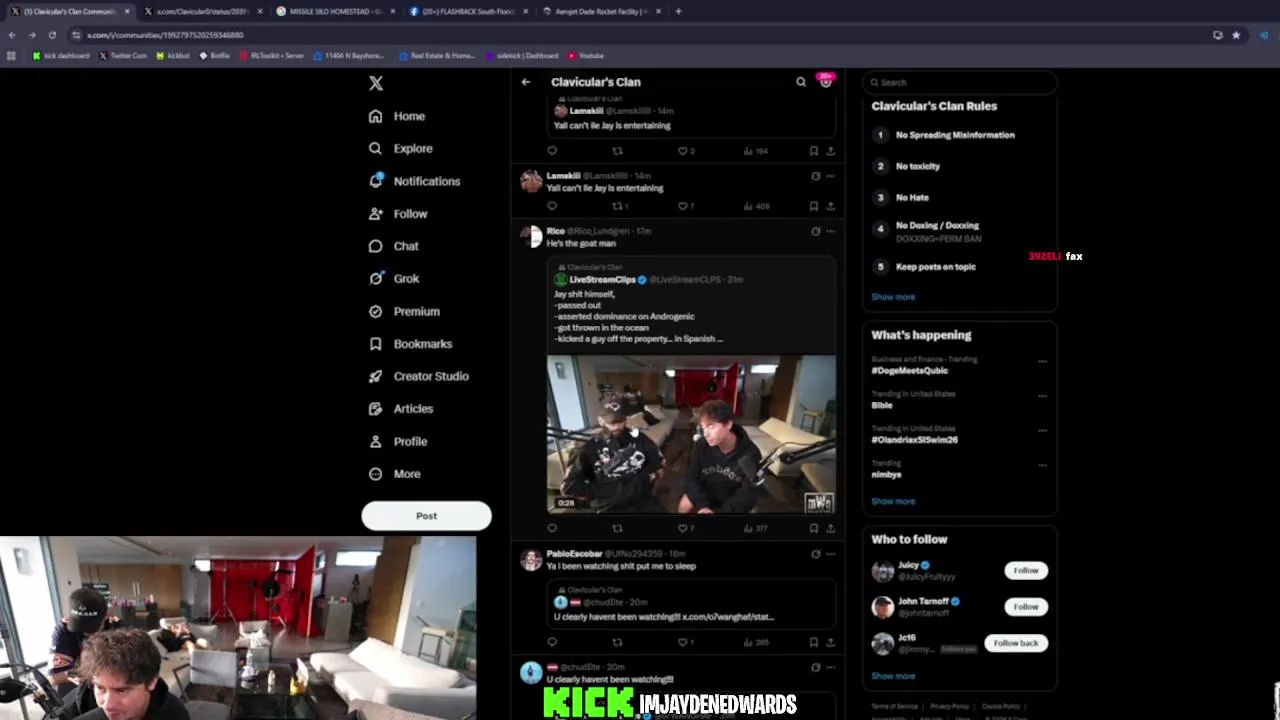This screenshot has width=1280, height=720.
Task: Open Articles in the sidebar
Action: click(400, 409)
